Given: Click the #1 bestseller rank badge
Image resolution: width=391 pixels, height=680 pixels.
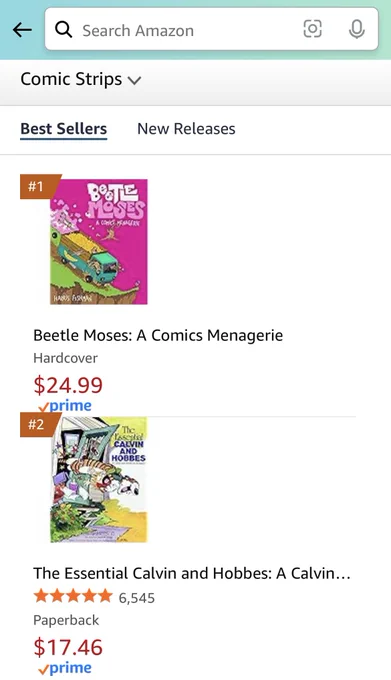Looking at the screenshot, I should click(x=39, y=186).
